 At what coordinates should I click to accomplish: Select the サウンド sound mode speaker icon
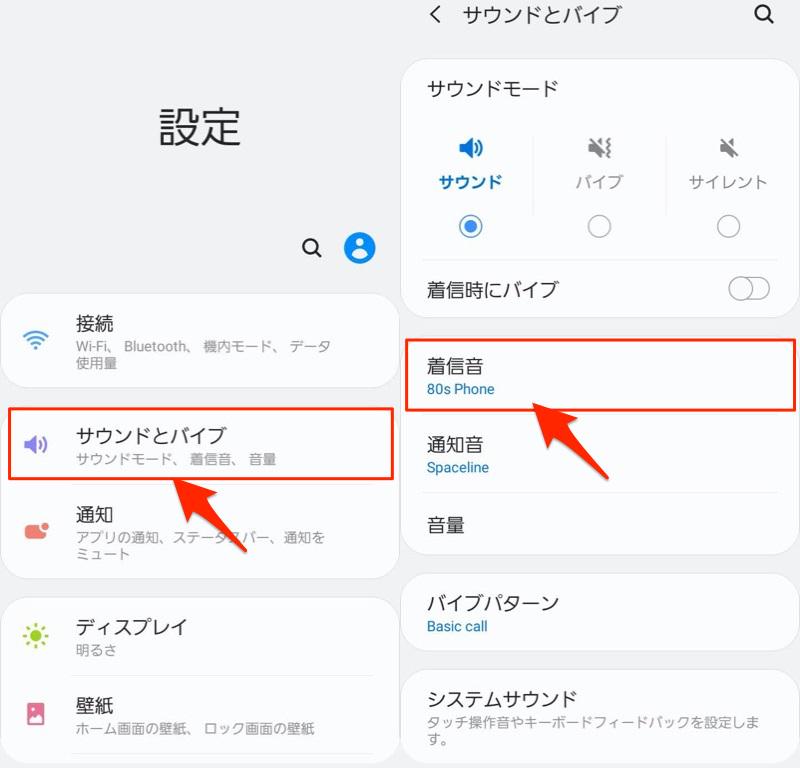(470, 148)
